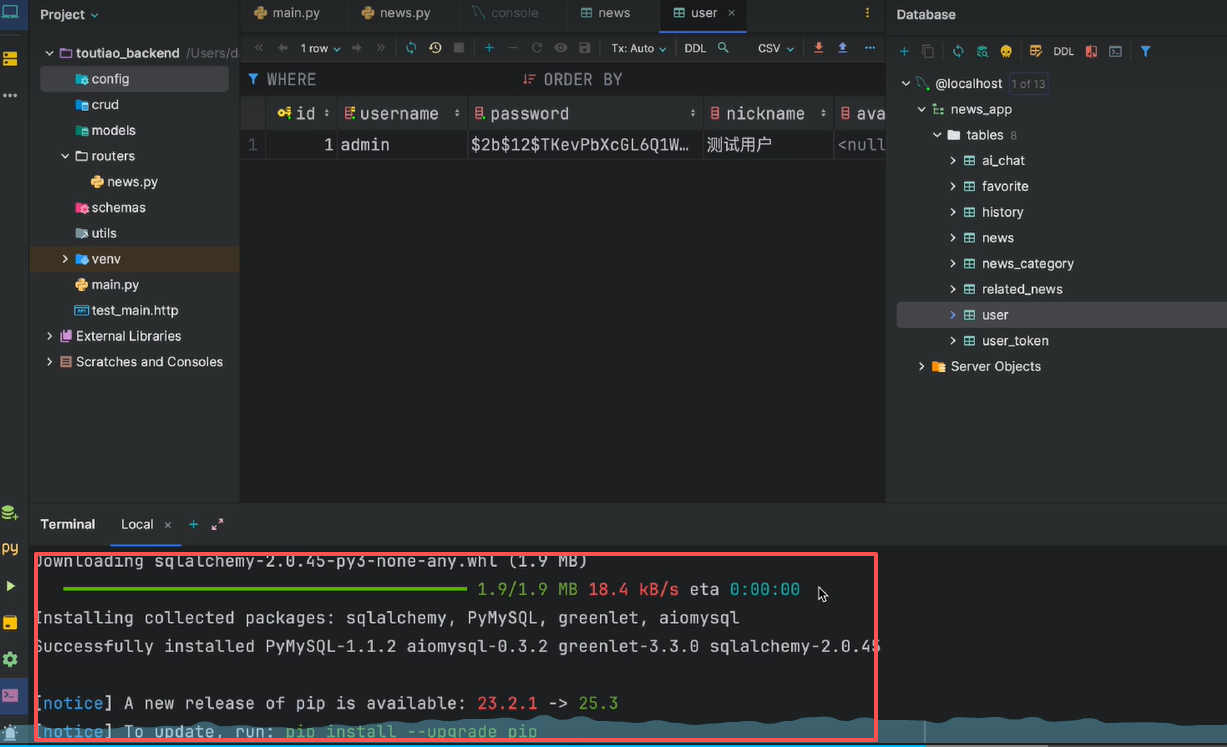Sort by the username column header
The width and height of the screenshot is (1227, 747).
click(x=402, y=114)
